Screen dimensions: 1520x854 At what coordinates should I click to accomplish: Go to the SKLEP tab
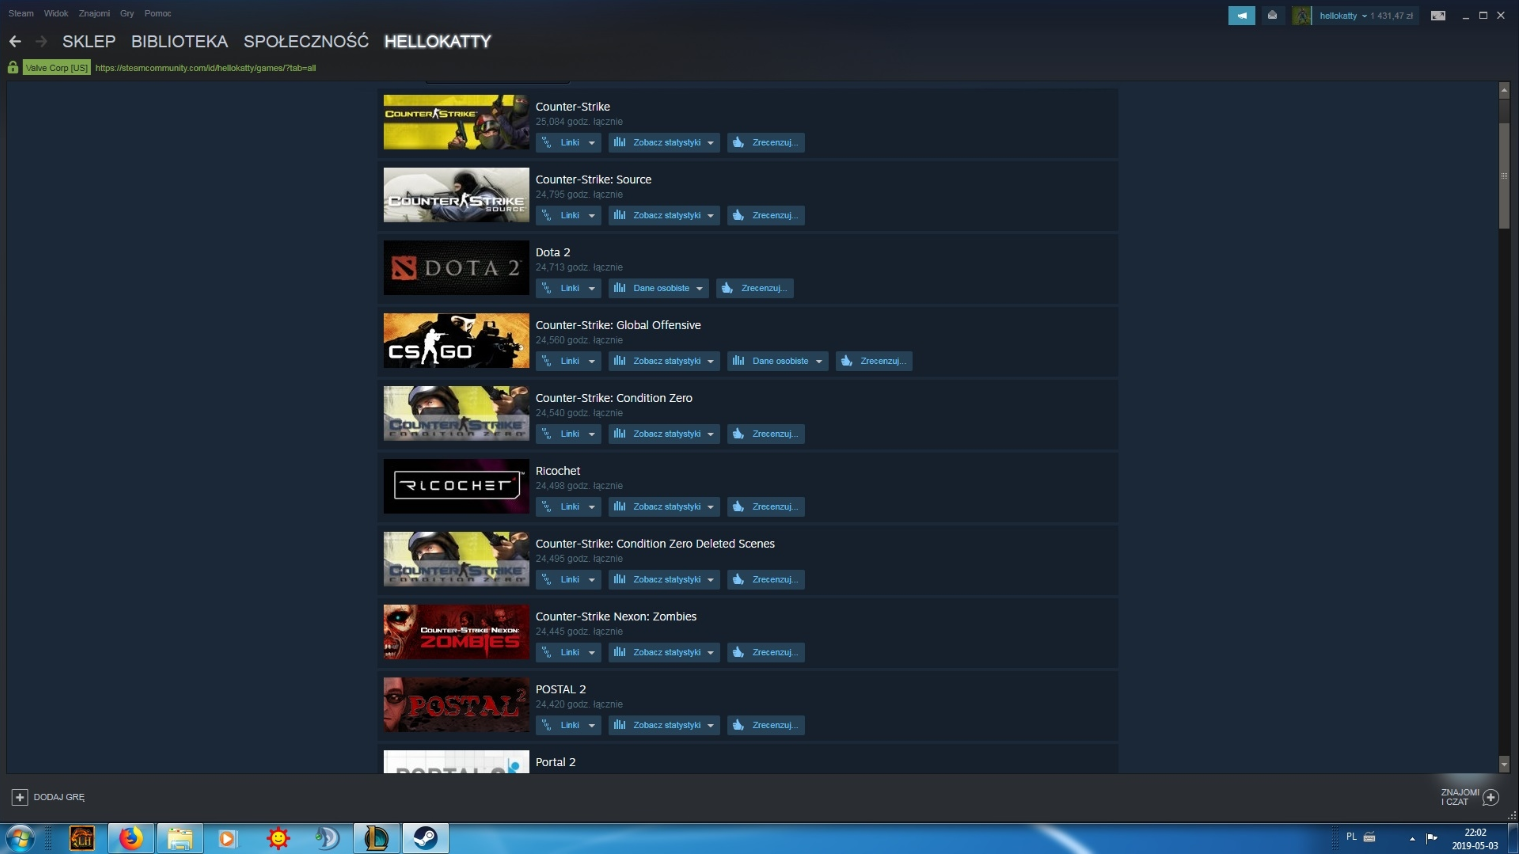tap(89, 41)
